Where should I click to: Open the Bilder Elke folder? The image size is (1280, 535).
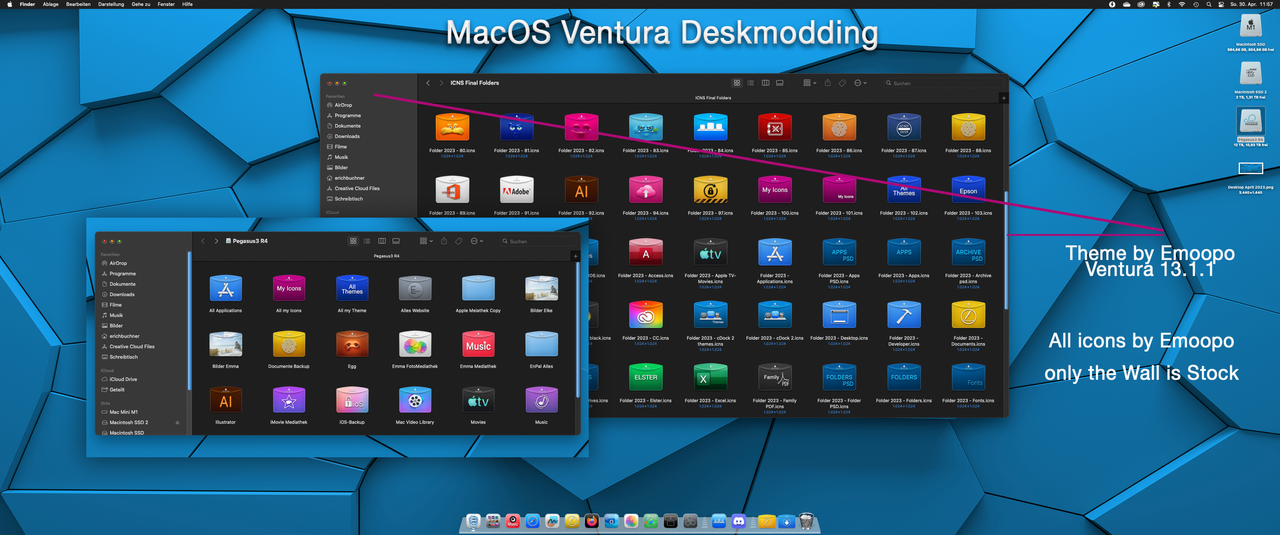click(541, 288)
